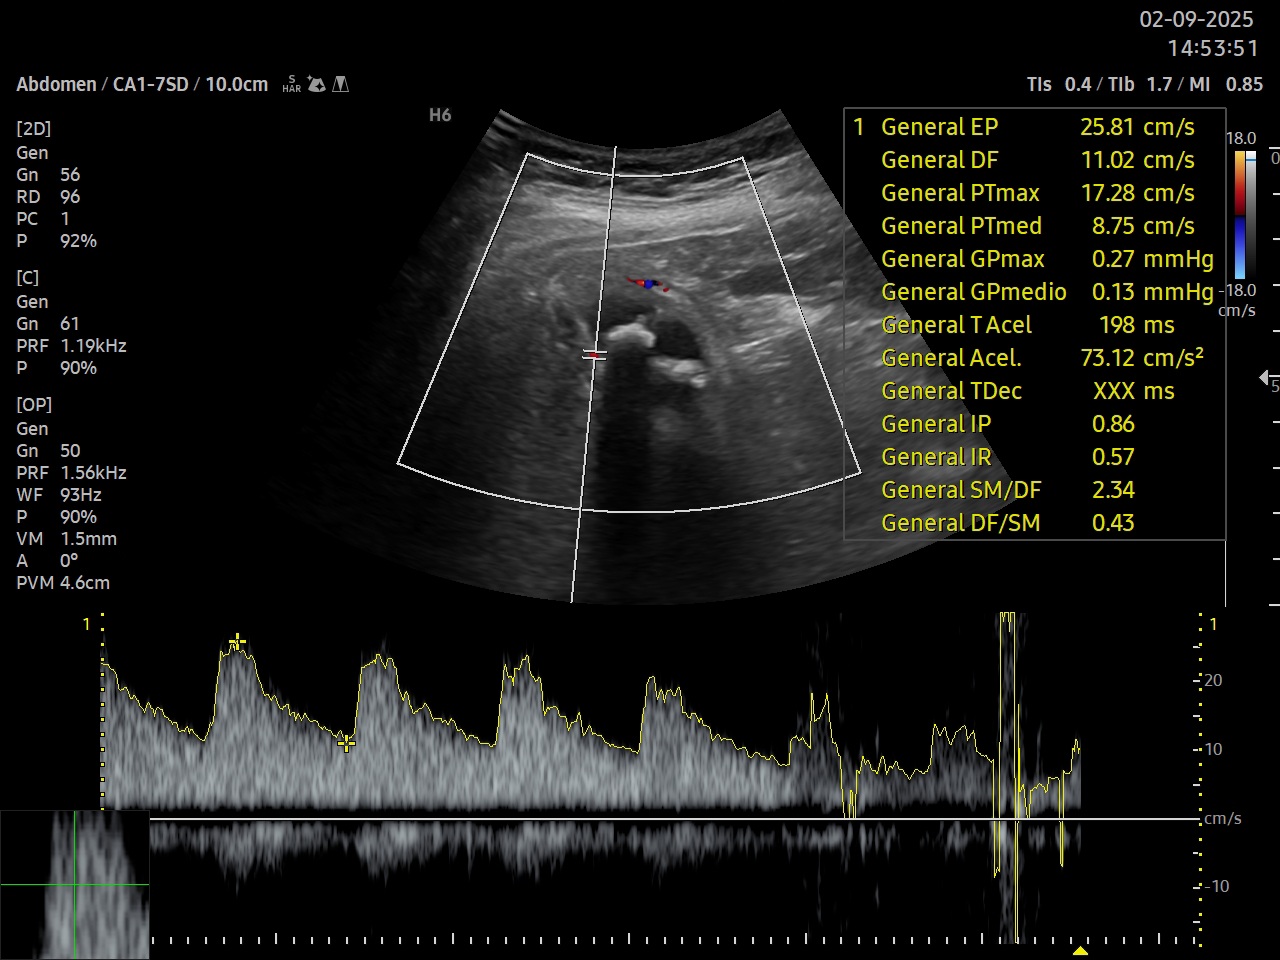
Task: Click the peak systolic caliper cross on waveform
Action: click(x=237, y=640)
